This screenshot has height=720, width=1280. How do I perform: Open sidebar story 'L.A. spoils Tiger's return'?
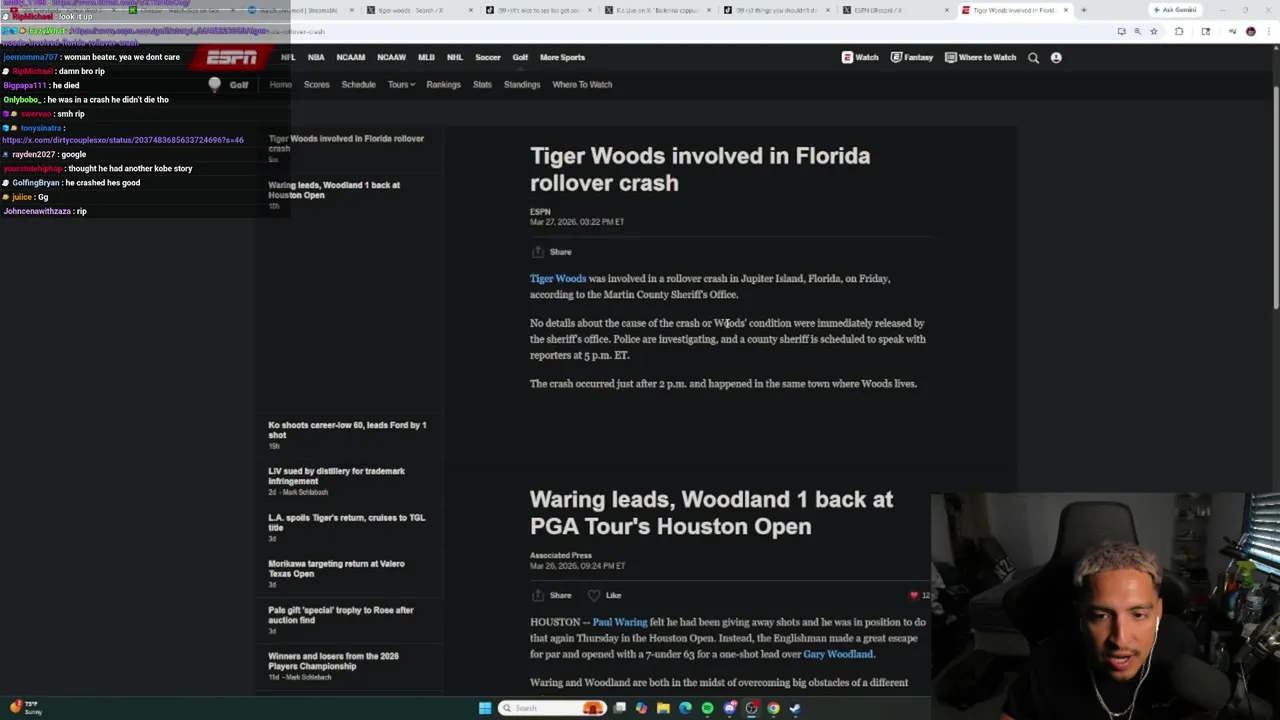[x=346, y=523]
